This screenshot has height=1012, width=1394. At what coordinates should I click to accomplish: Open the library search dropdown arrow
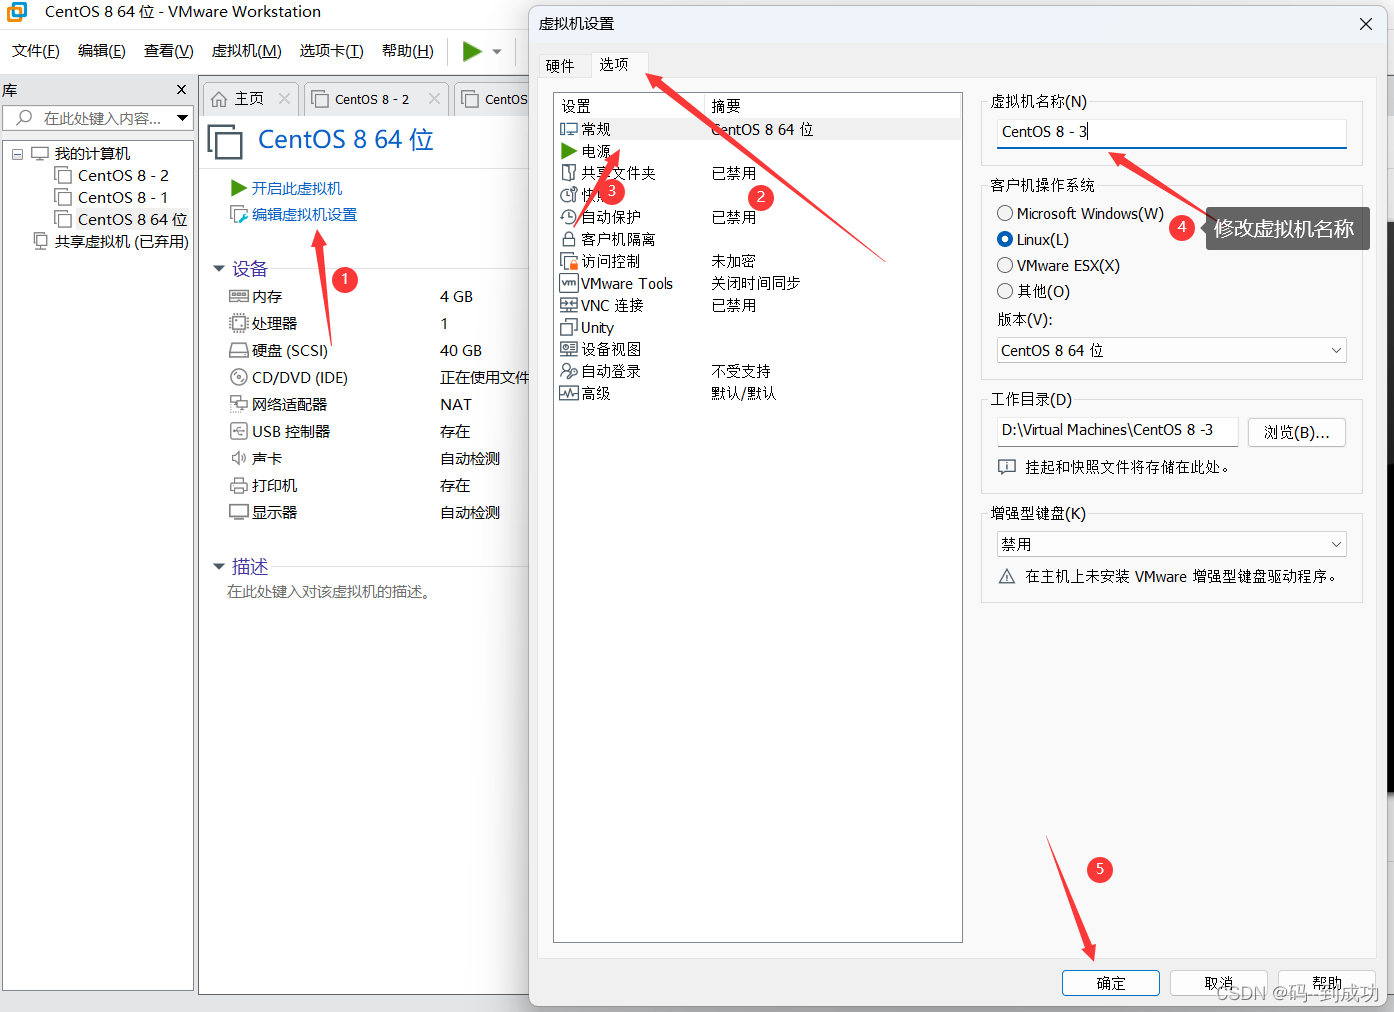tap(182, 118)
